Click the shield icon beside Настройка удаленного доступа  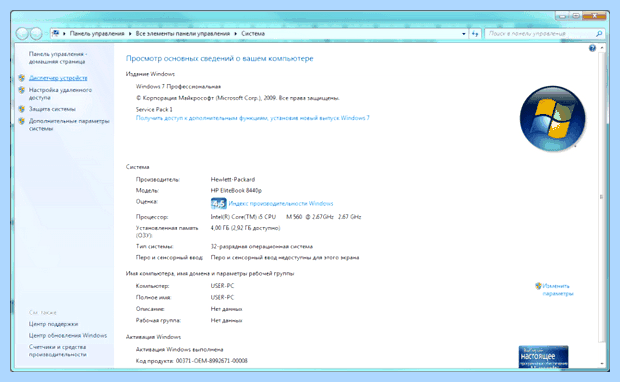pos(22,90)
